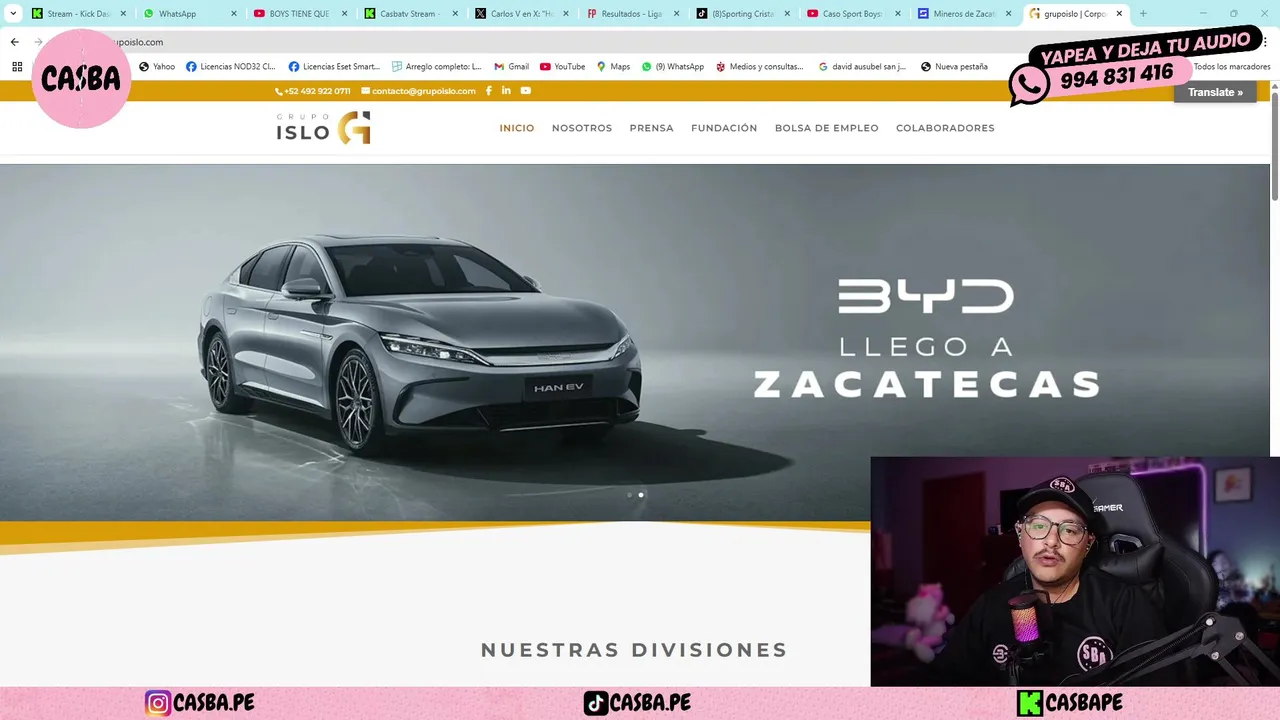This screenshot has height=720, width=1280.
Task: Open the PRENSA menu item
Action: pyautogui.click(x=651, y=128)
